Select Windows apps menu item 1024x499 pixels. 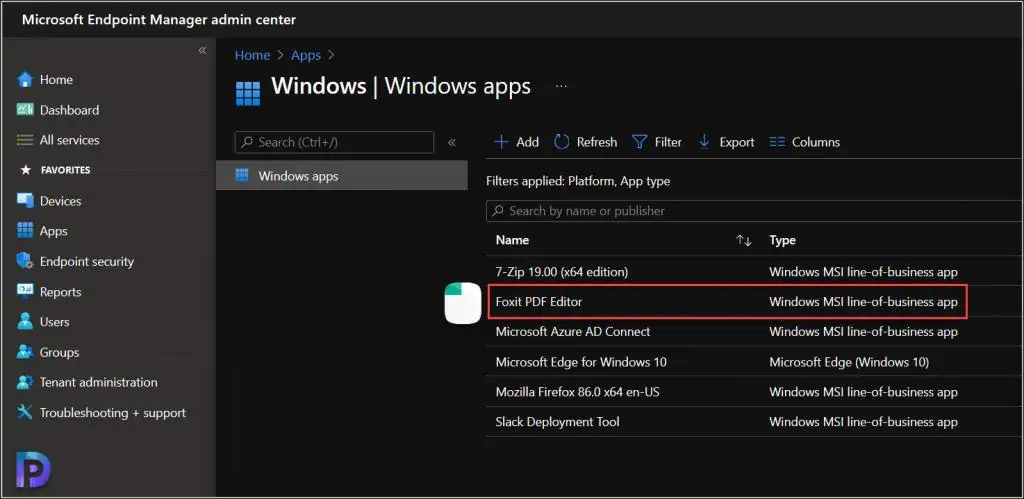342,175
